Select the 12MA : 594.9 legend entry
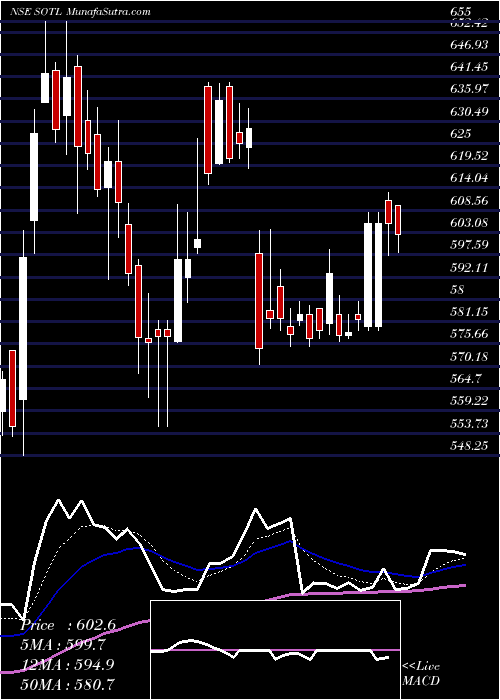This screenshot has height=700, width=500. [67, 665]
